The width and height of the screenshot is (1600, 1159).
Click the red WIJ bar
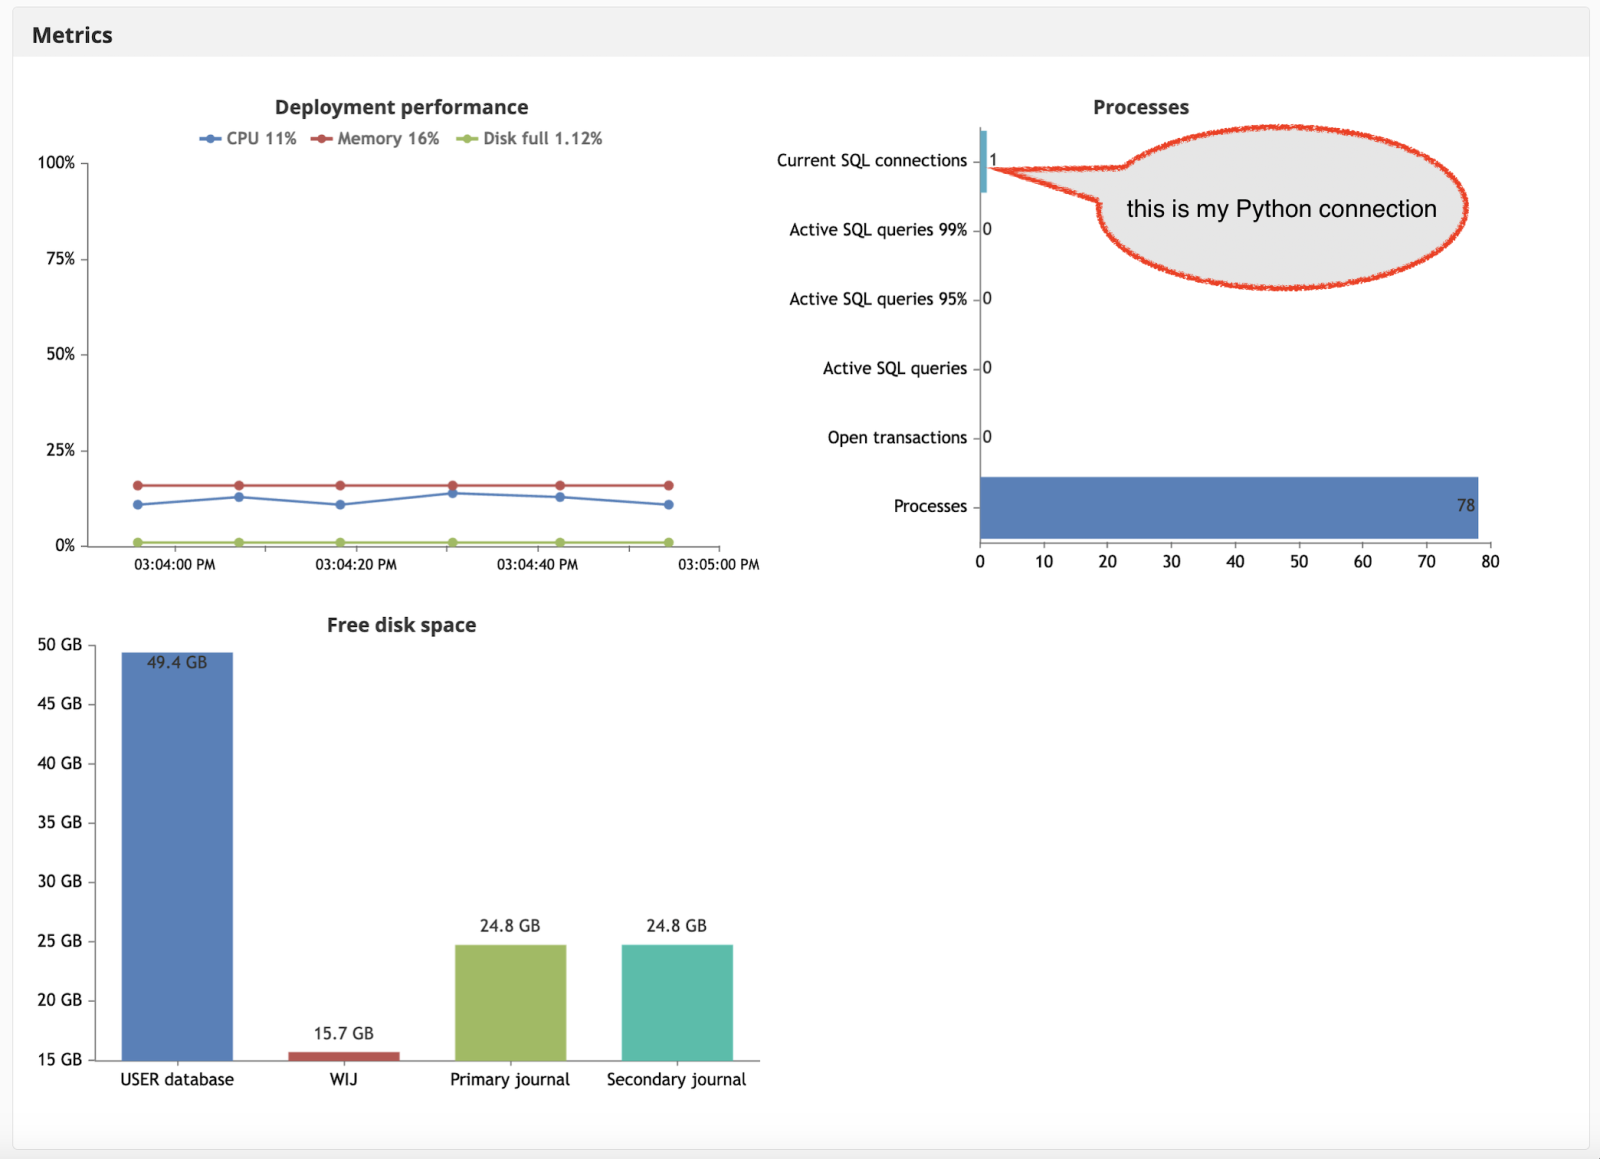pyautogui.click(x=343, y=1056)
